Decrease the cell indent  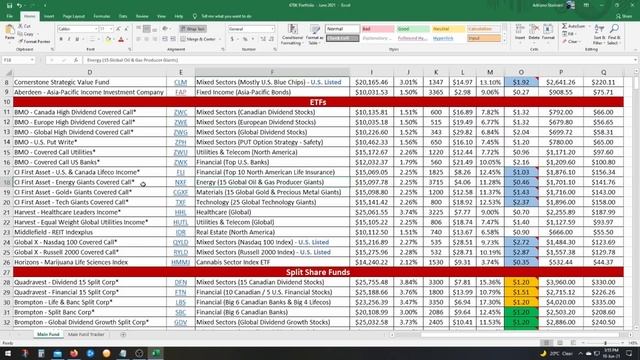click(x=165, y=39)
